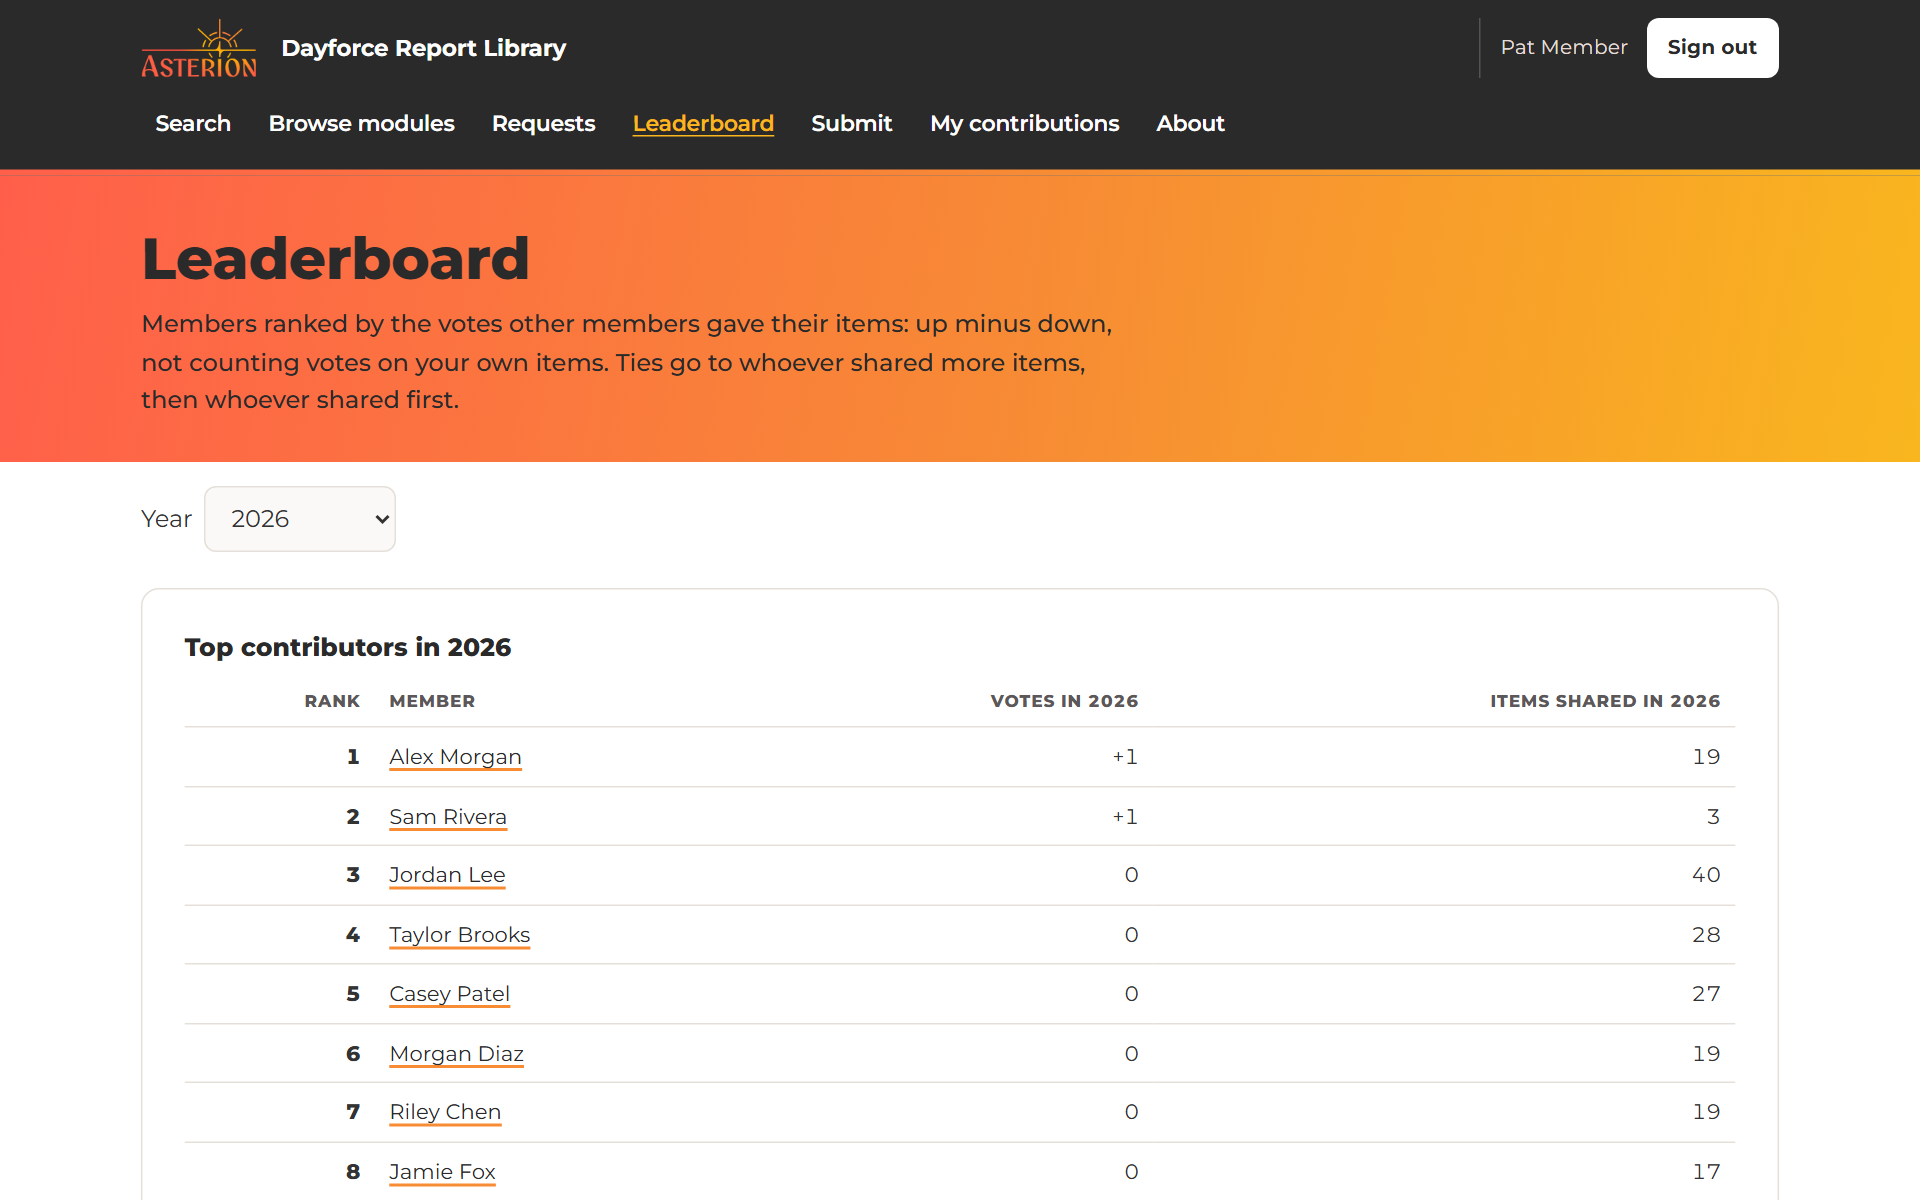Click the Items shared in 2026 header
Image resolution: width=1920 pixels, height=1200 pixels.
(x=1605, y=701)
